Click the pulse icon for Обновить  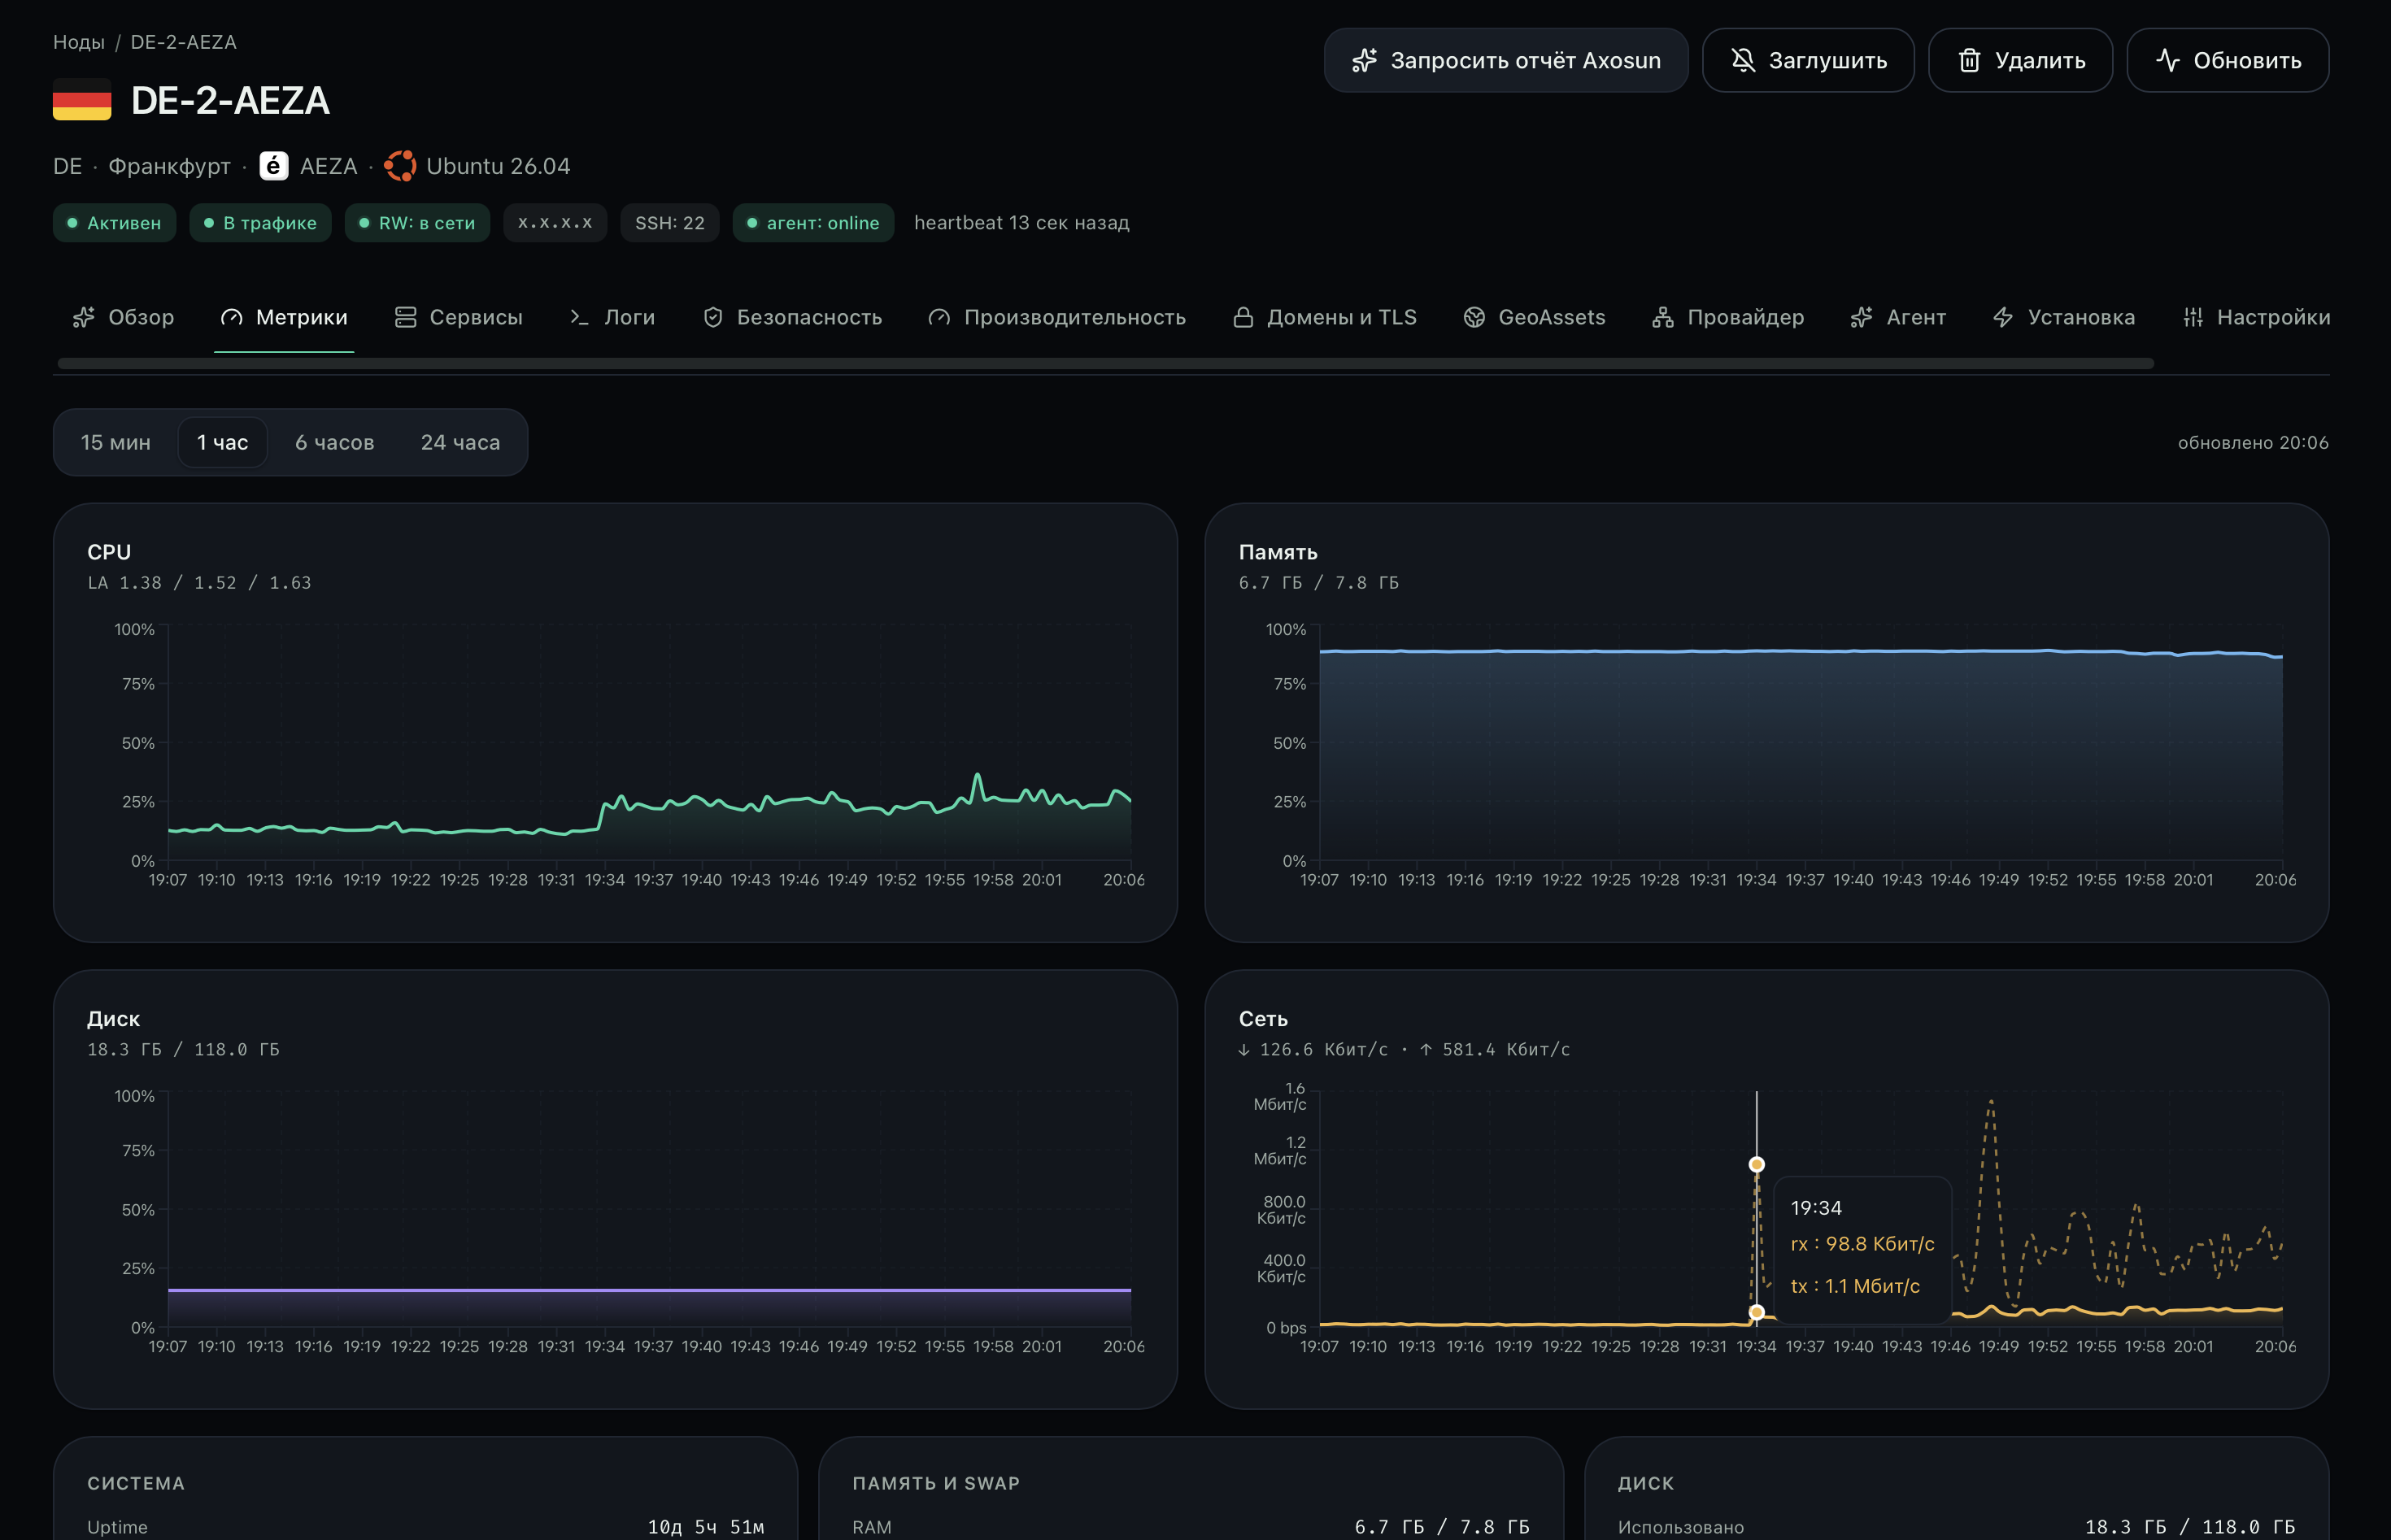click(x=2167, y=61)
